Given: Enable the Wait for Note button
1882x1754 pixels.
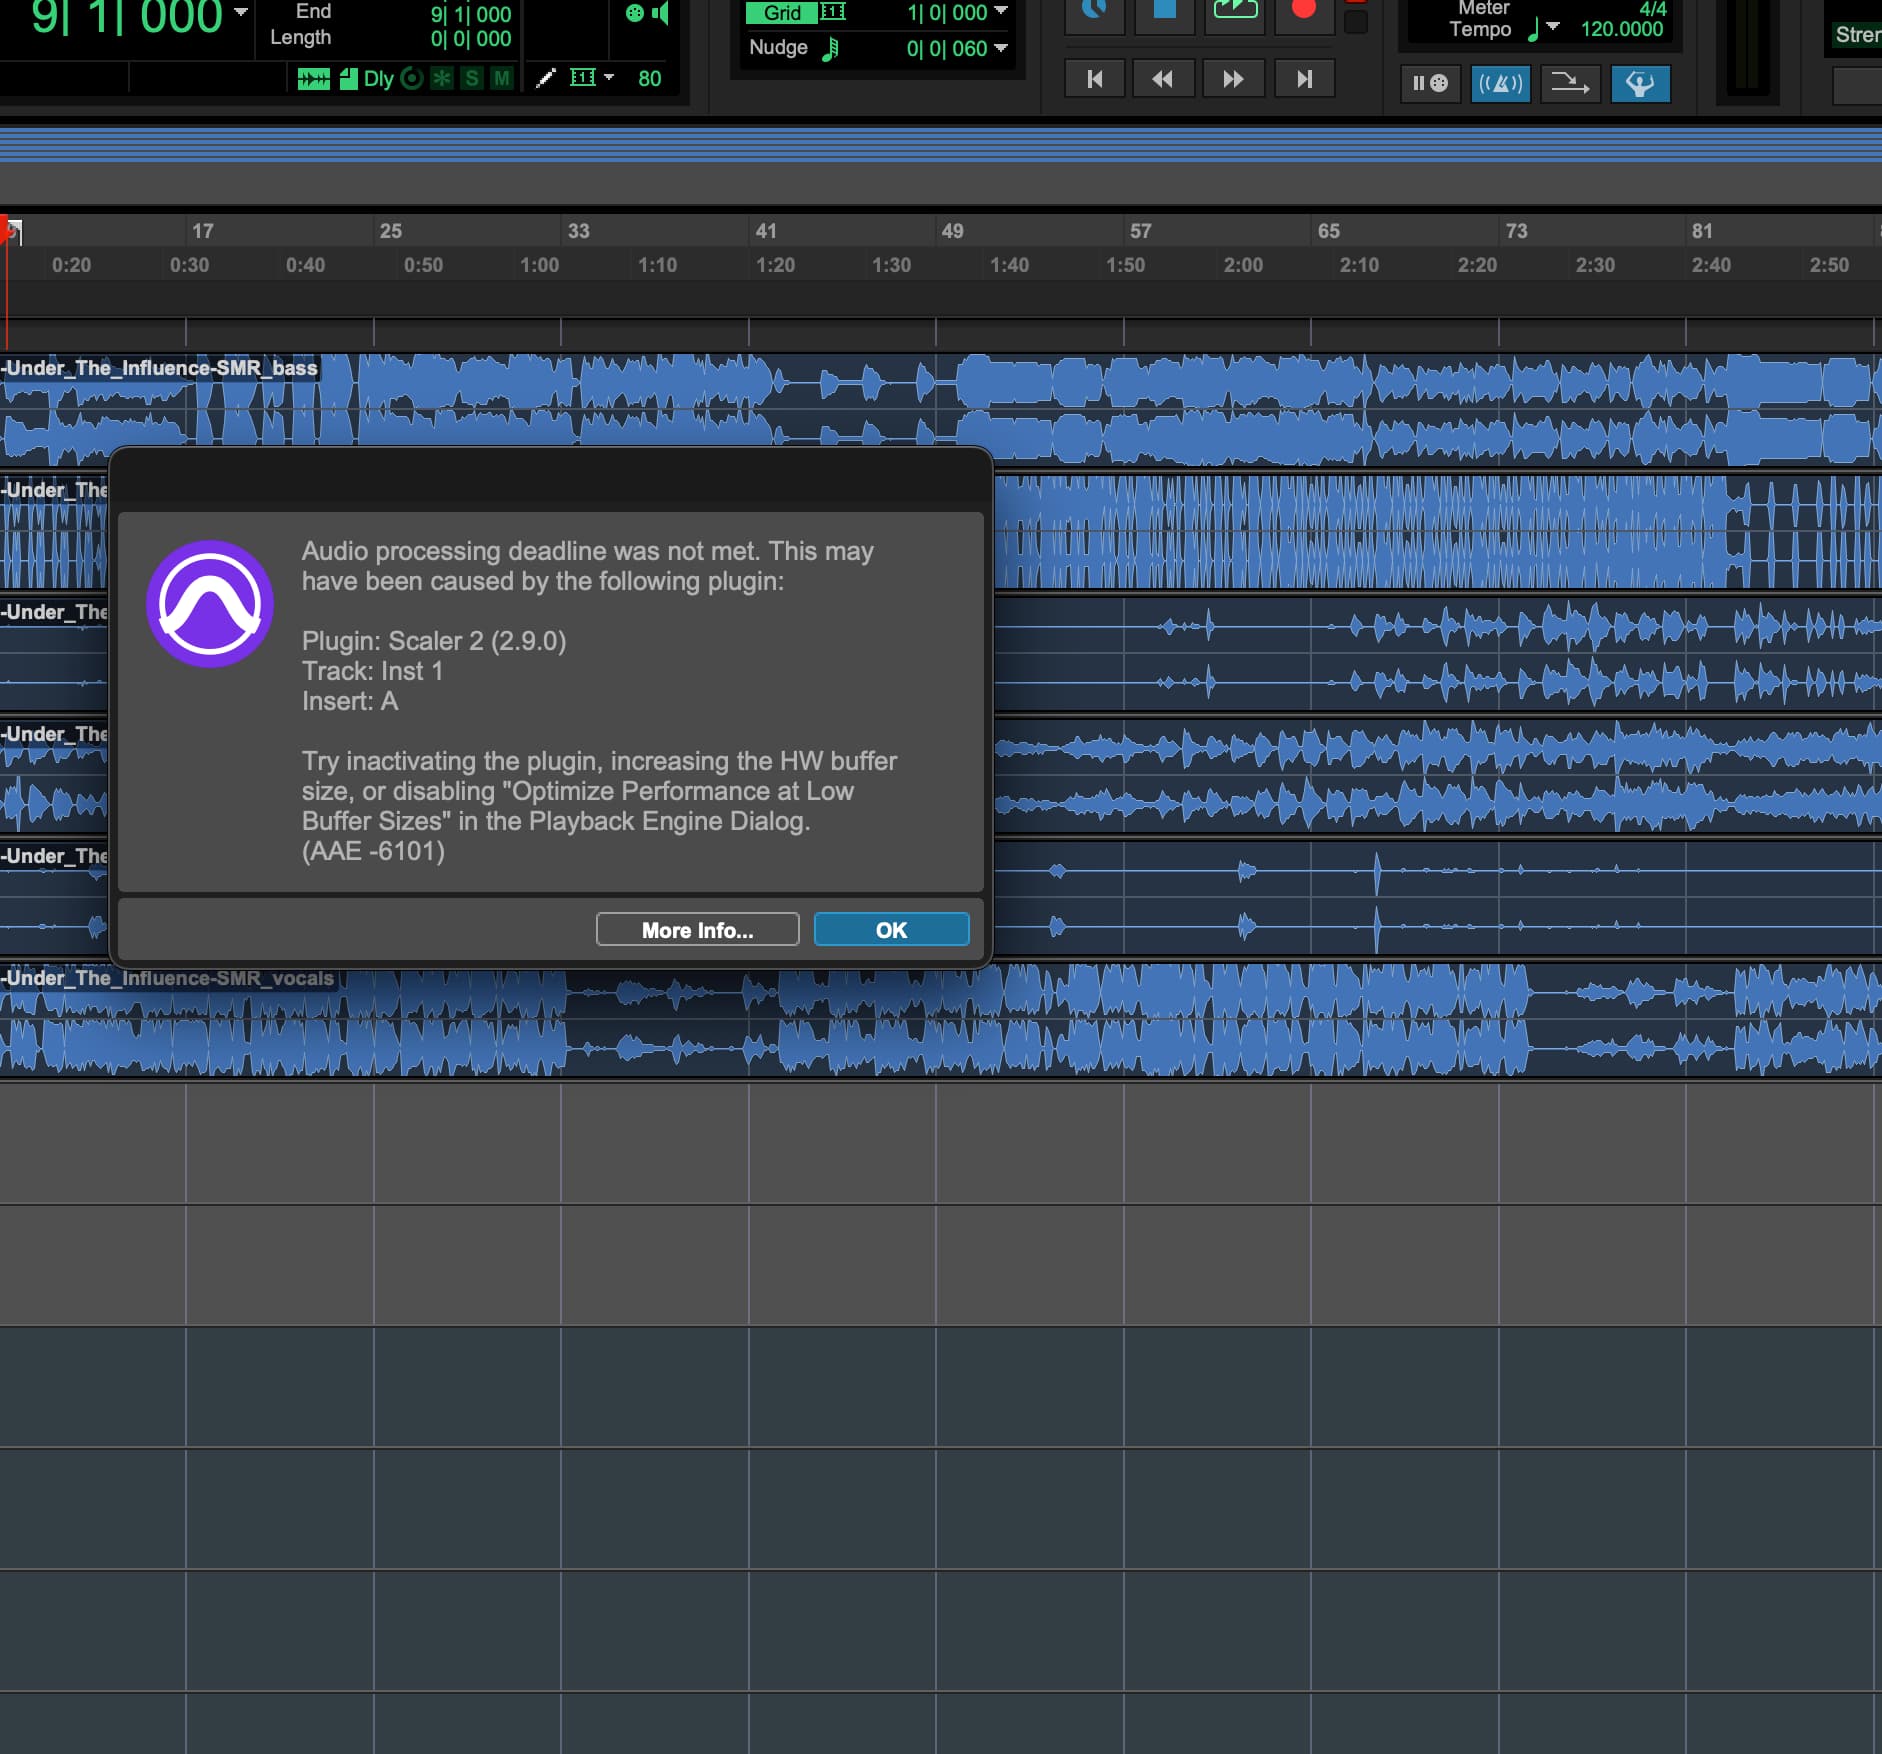Looking at the screenshot, I should point(1430,83).
